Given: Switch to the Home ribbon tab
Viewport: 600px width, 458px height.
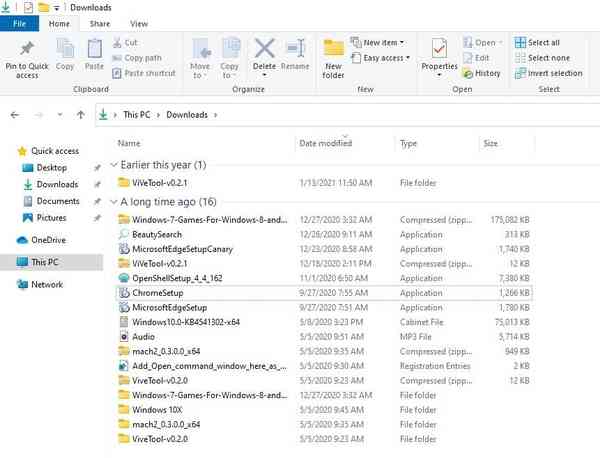Looking at the screenshot, I should pos(59,24).
